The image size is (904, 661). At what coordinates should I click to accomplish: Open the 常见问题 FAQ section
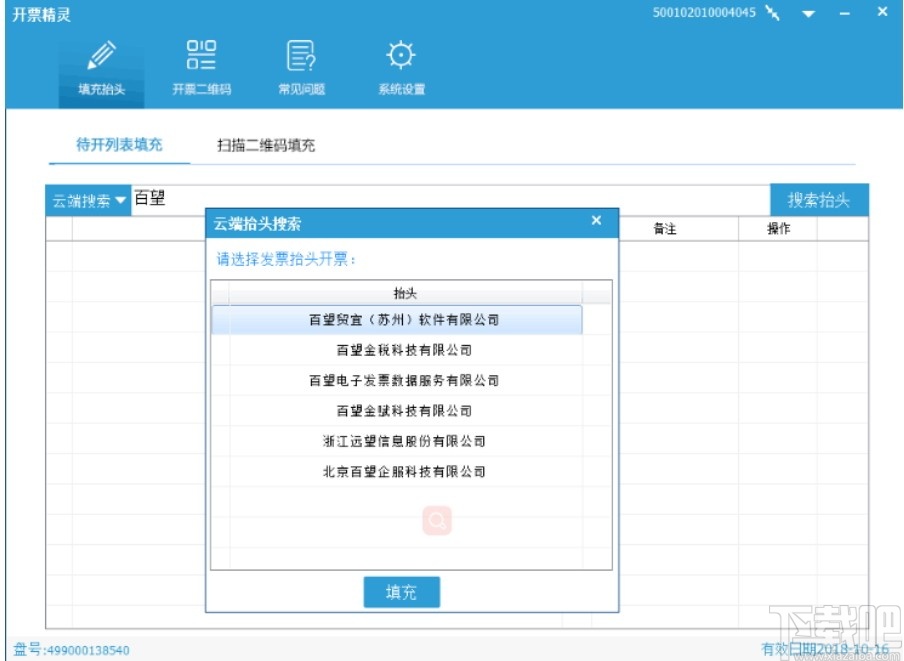click(302, 68)
